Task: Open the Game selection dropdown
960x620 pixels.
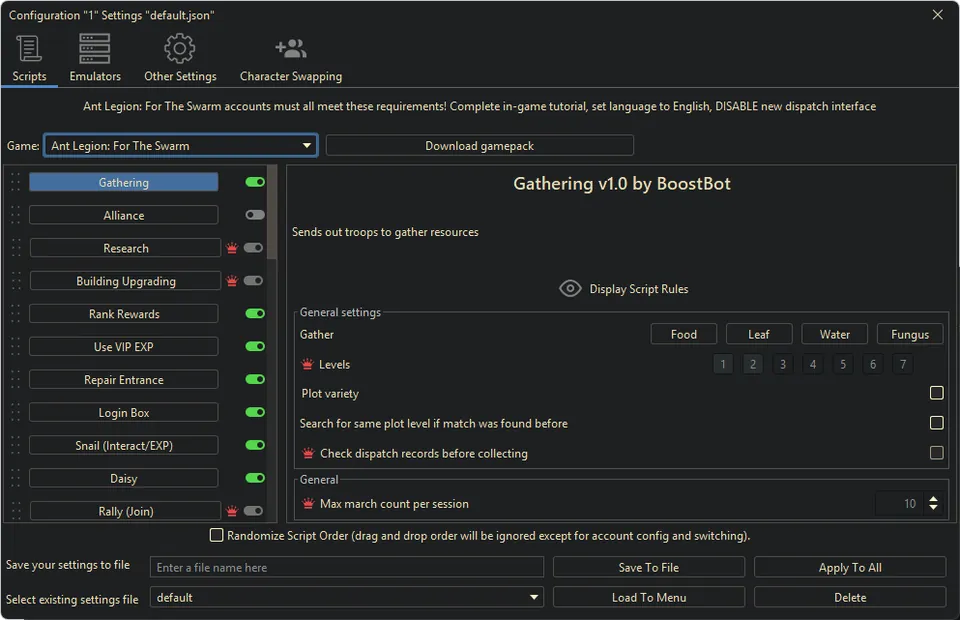Action: (181, 146)
